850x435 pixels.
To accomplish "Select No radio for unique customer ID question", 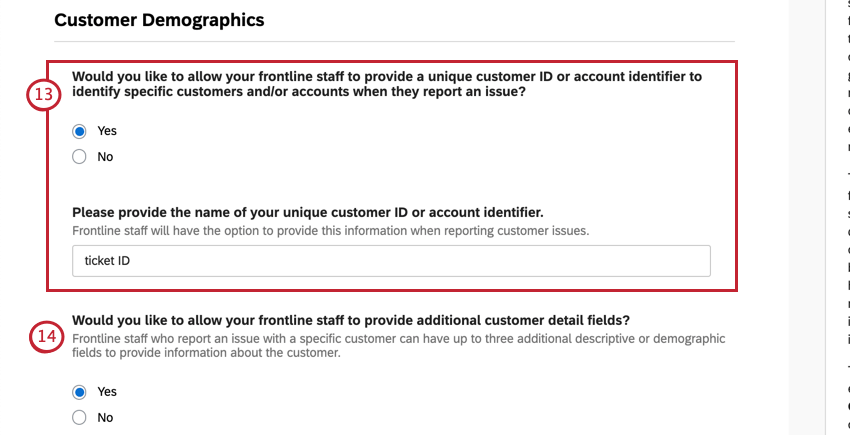I will click(79, 157).
